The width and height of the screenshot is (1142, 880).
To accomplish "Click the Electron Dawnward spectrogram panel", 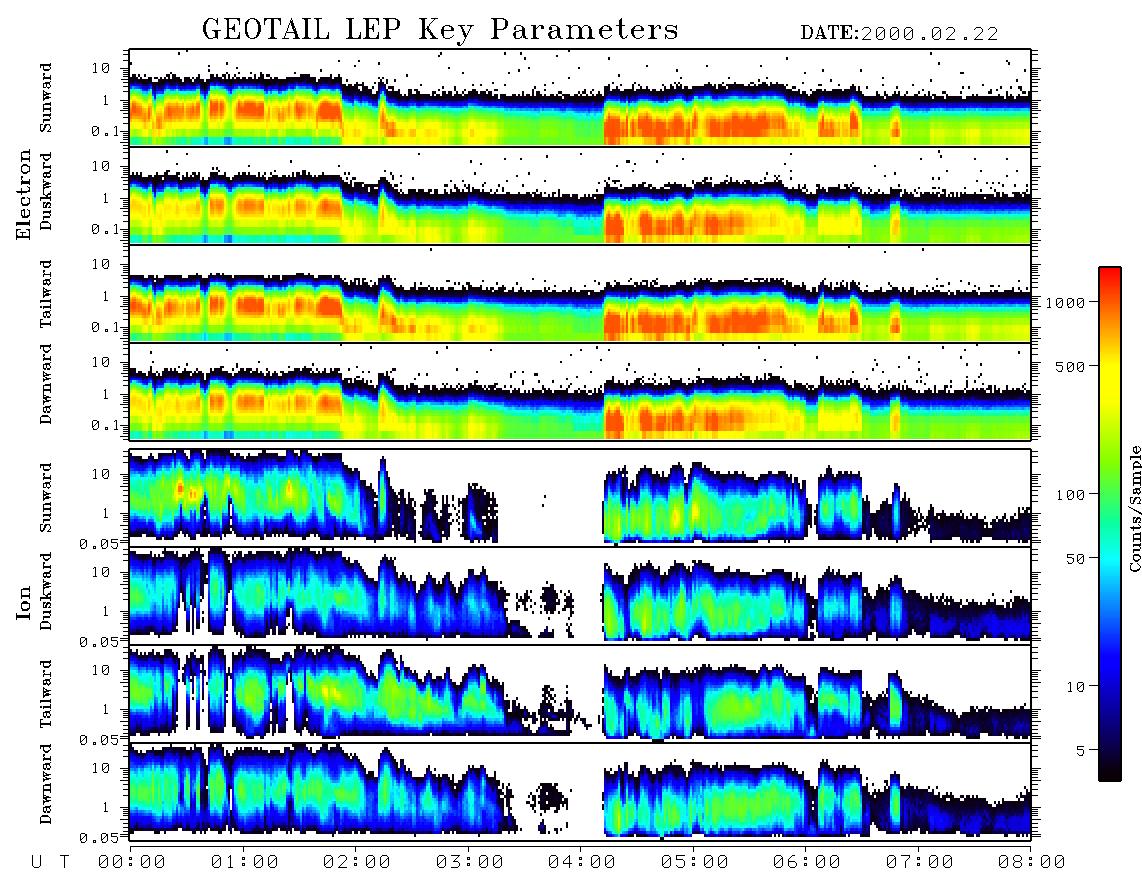I will point(580,391).
